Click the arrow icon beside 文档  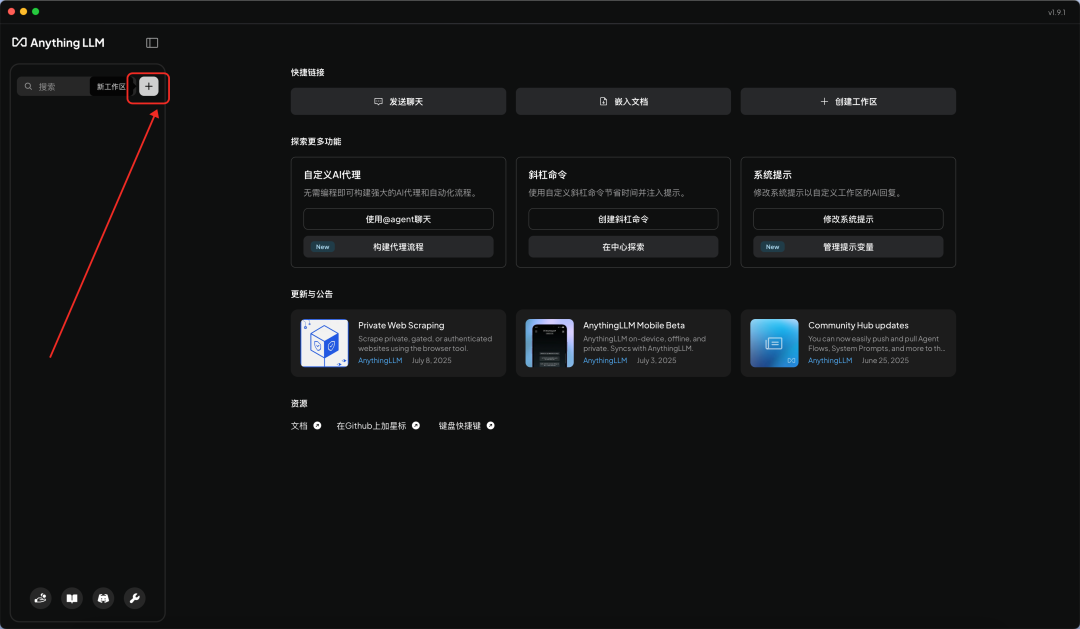[x=318, y=426]
